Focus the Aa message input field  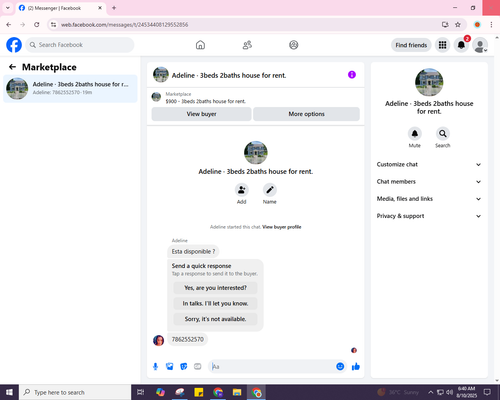(272, 367)
